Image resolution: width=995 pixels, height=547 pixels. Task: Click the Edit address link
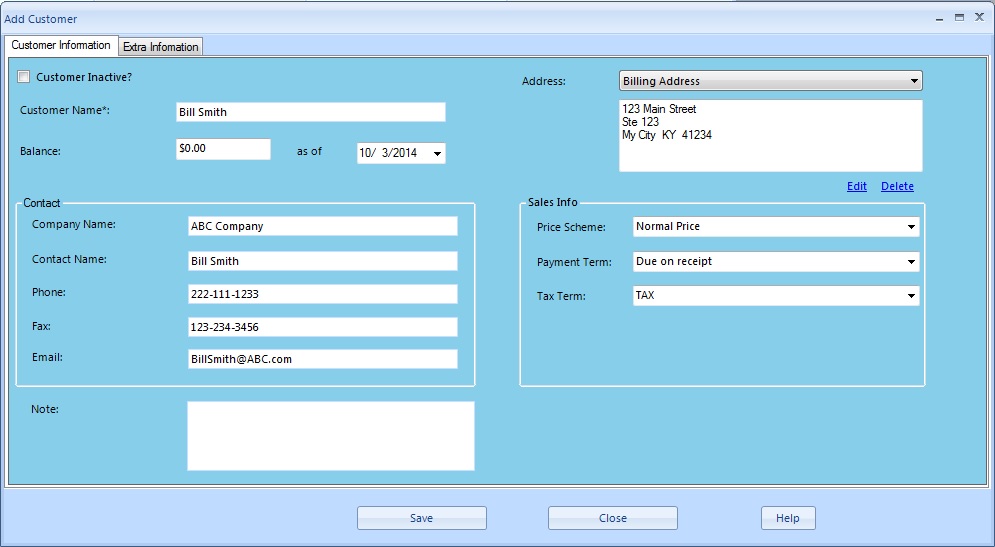click(x=856, y=186)
